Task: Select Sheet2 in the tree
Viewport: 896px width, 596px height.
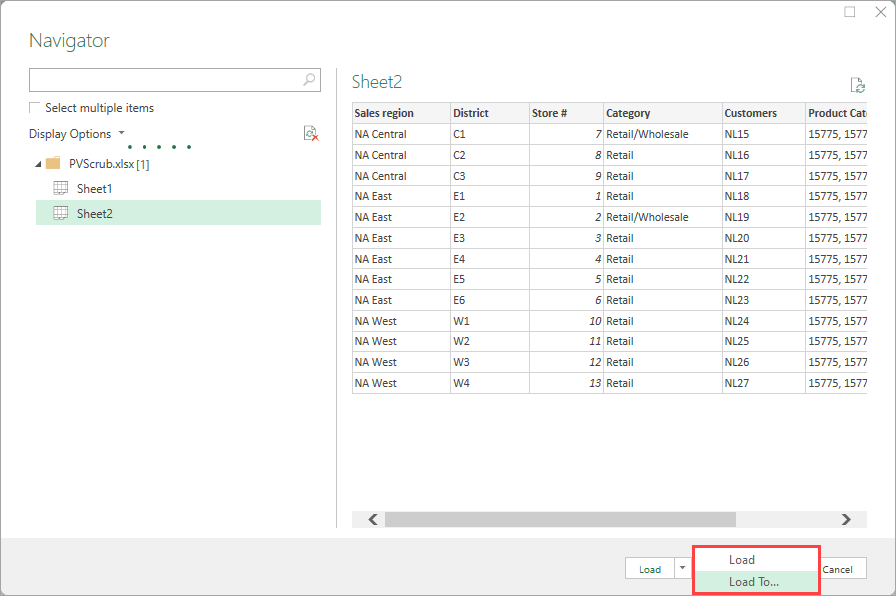Action: click(178, 213)
